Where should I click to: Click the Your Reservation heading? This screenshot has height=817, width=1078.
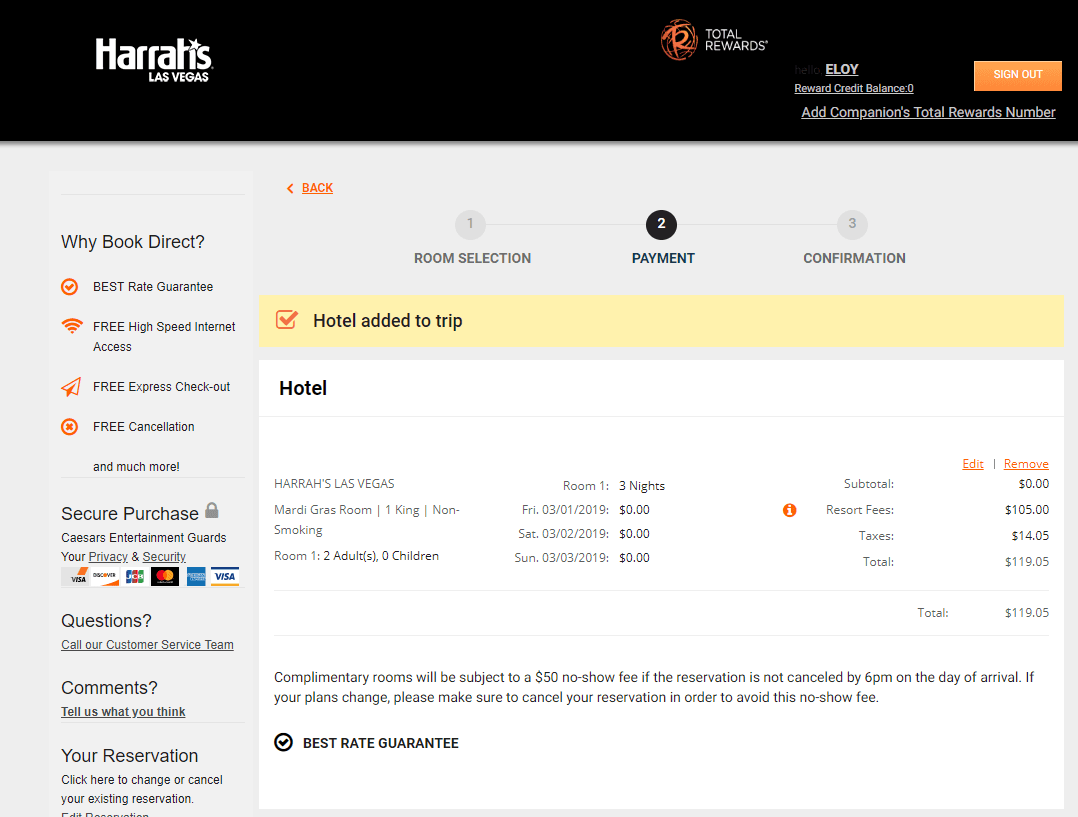pos(130,756)
